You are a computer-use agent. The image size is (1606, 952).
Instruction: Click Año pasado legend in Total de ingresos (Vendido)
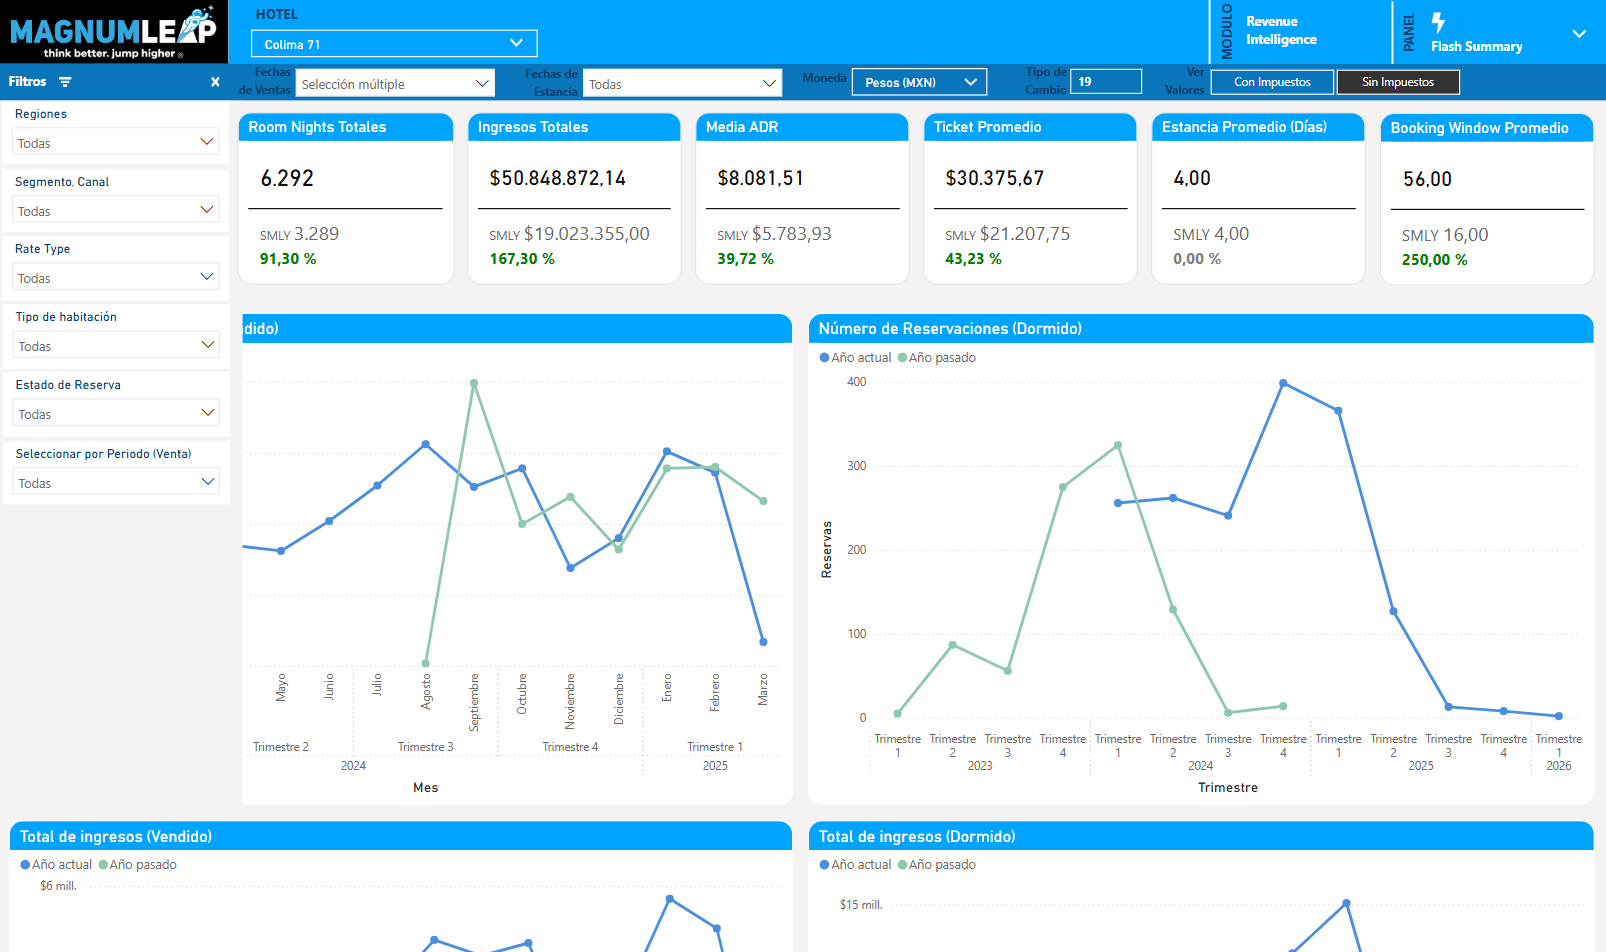(138, 864)
